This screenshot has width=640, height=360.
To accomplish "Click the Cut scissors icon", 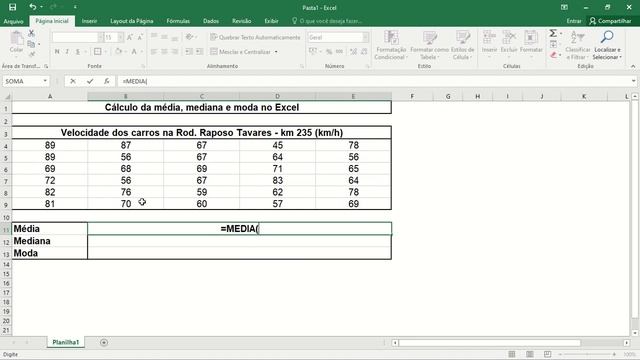I will [x=31, y=33].
